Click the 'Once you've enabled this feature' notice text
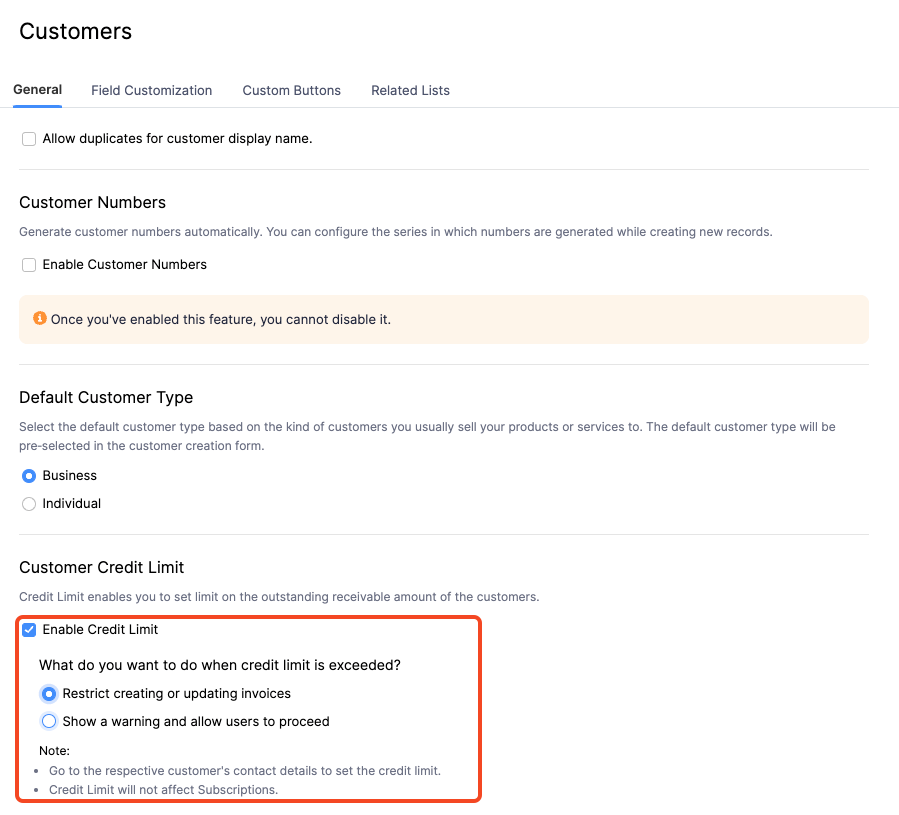Image resolution: width=899 pixels, height=815 pixels. coord(221,319)
